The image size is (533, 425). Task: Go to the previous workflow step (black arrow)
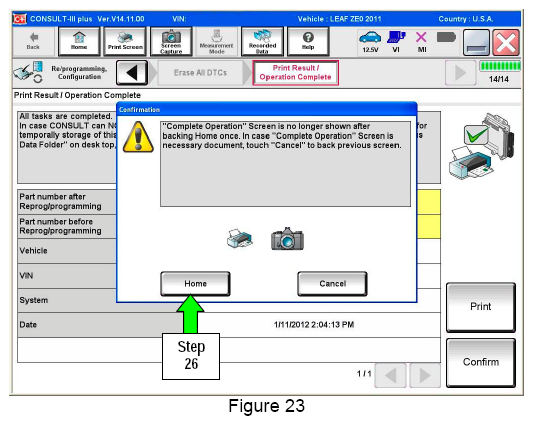132,73
